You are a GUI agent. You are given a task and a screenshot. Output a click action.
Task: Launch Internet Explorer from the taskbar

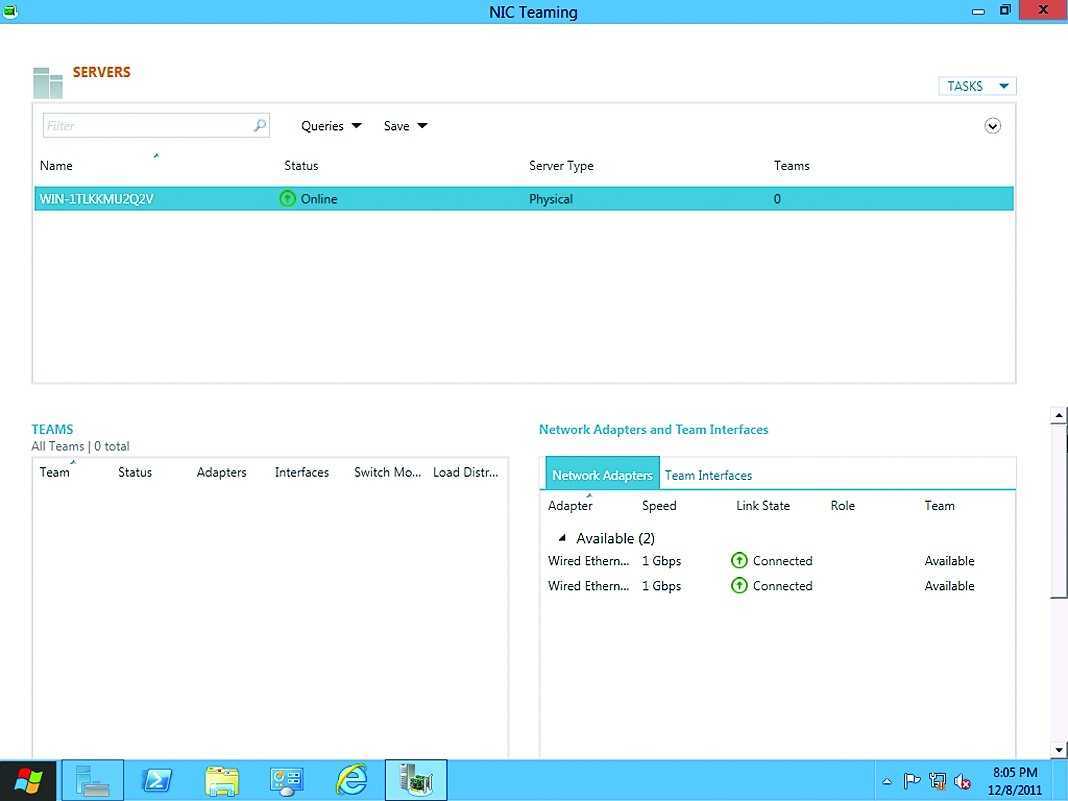pyautogui.click(x=351, y=780)
